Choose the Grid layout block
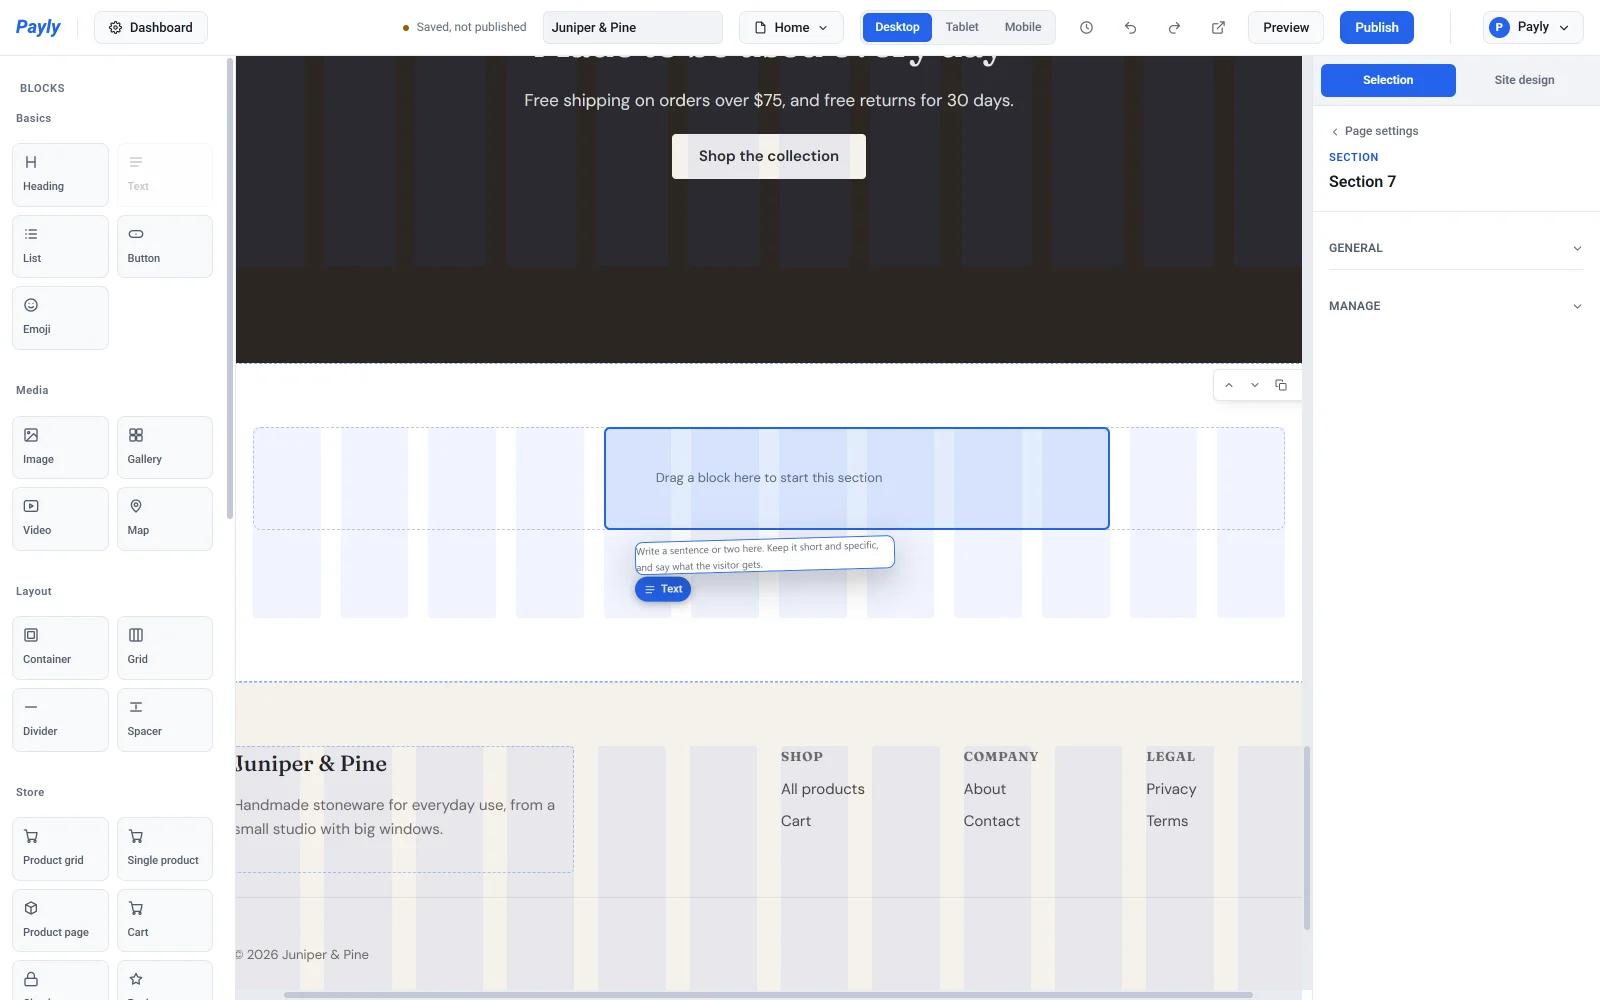 click(165, 648)
